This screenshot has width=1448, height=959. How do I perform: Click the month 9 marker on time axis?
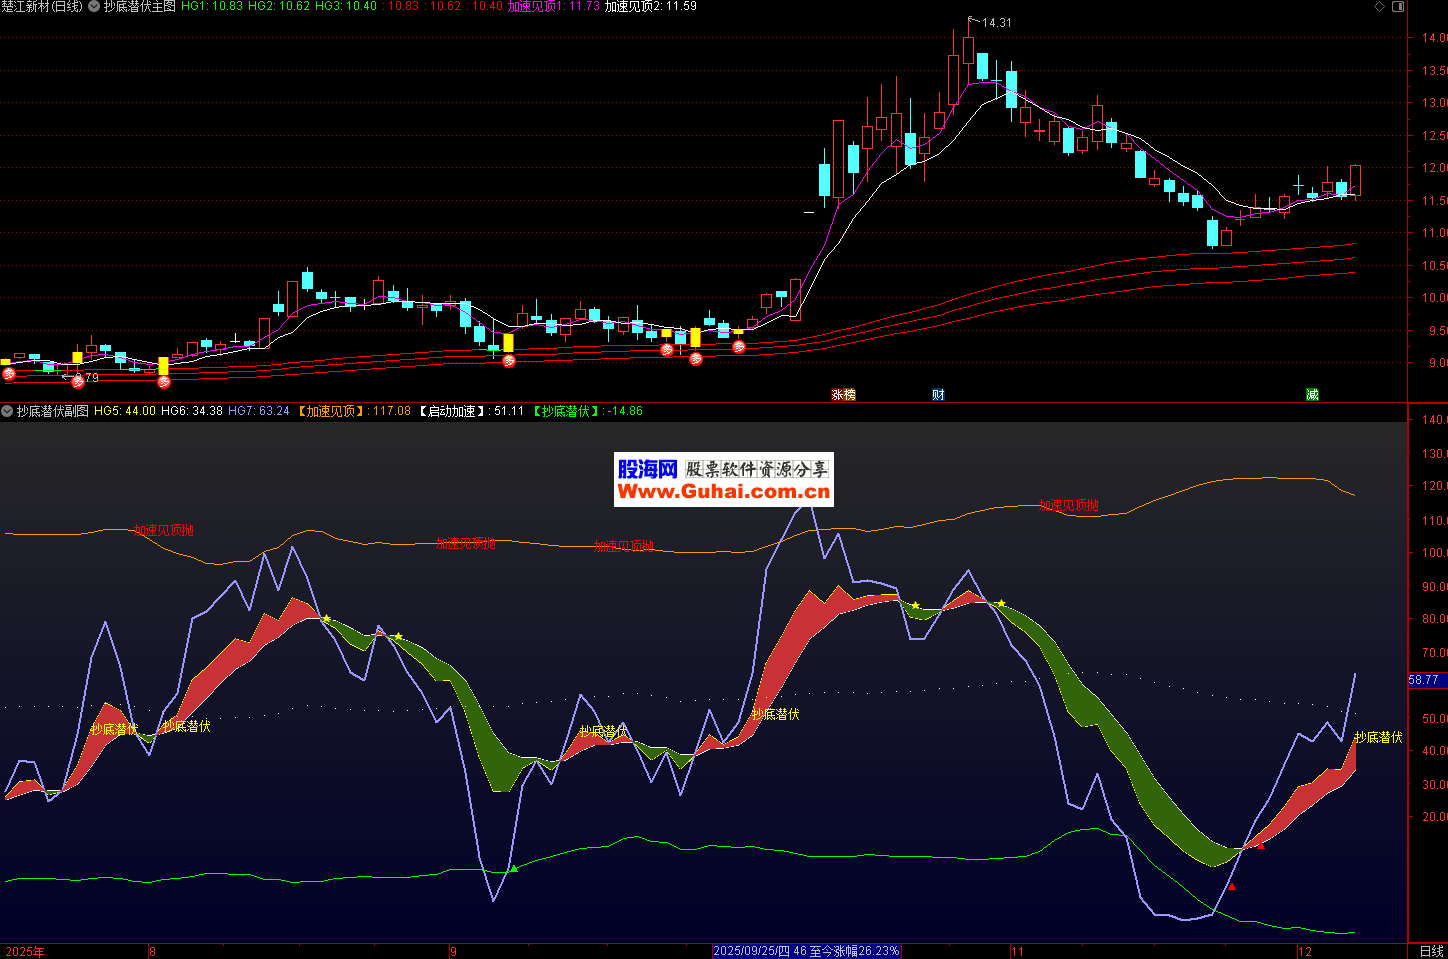(x=453, y=951)
